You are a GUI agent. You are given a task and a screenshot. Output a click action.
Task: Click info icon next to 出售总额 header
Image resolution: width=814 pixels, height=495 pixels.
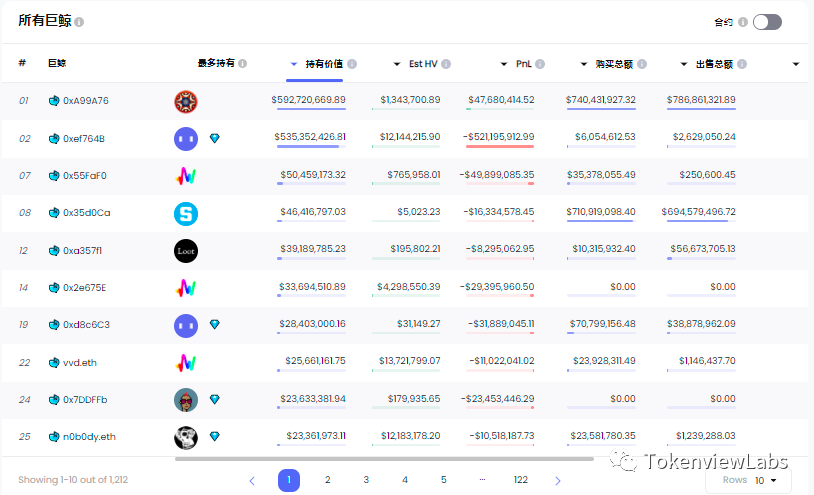(742, 64)
